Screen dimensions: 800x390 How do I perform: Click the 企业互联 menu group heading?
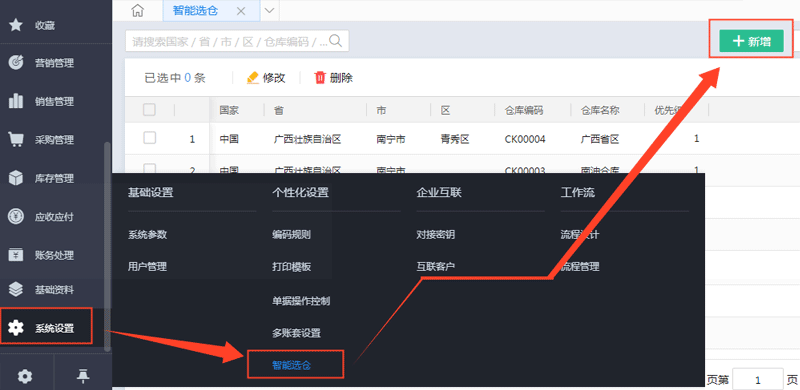(x=439, y=192)
